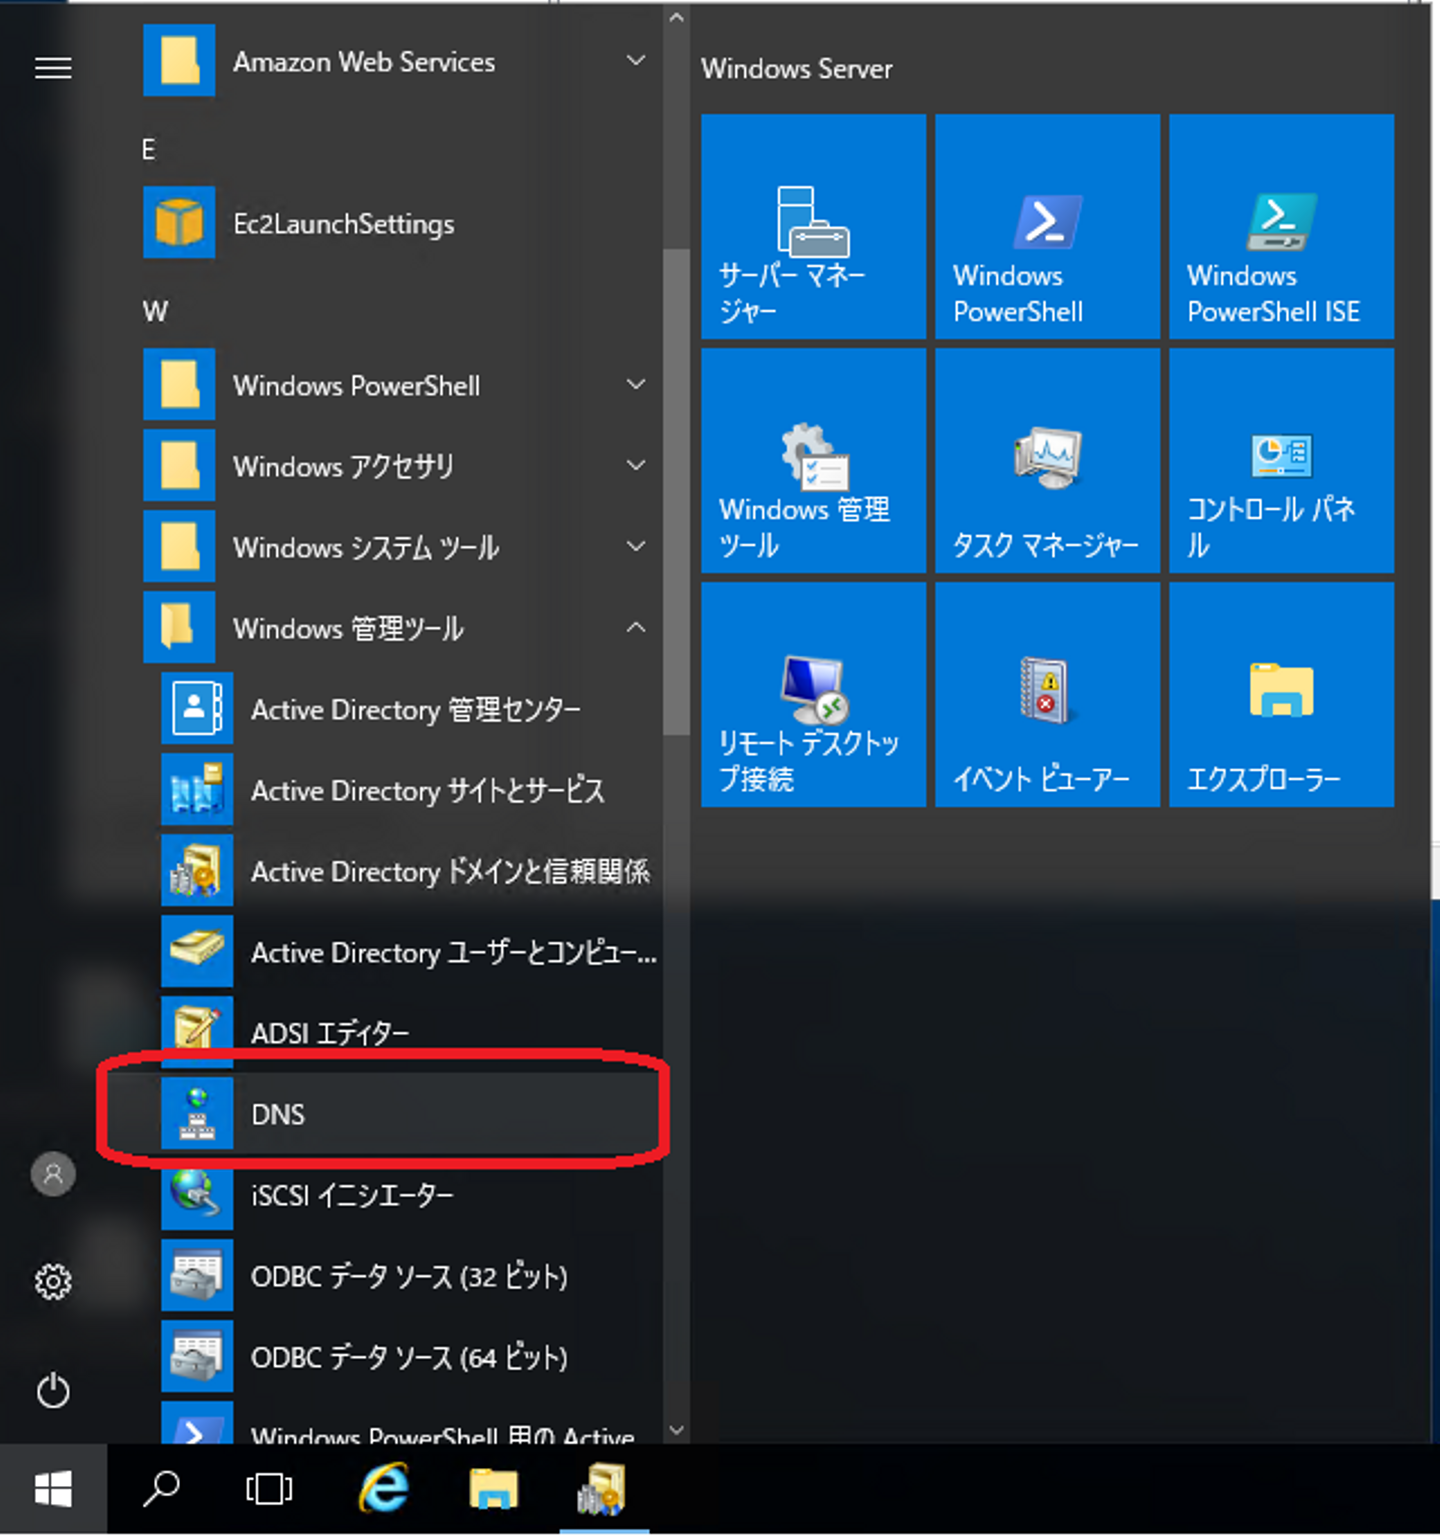Open the iSCSI イニシエーター icon
This screenshot has width=1440, height=1539.
pyautogui.click(x=197, y=1195)
